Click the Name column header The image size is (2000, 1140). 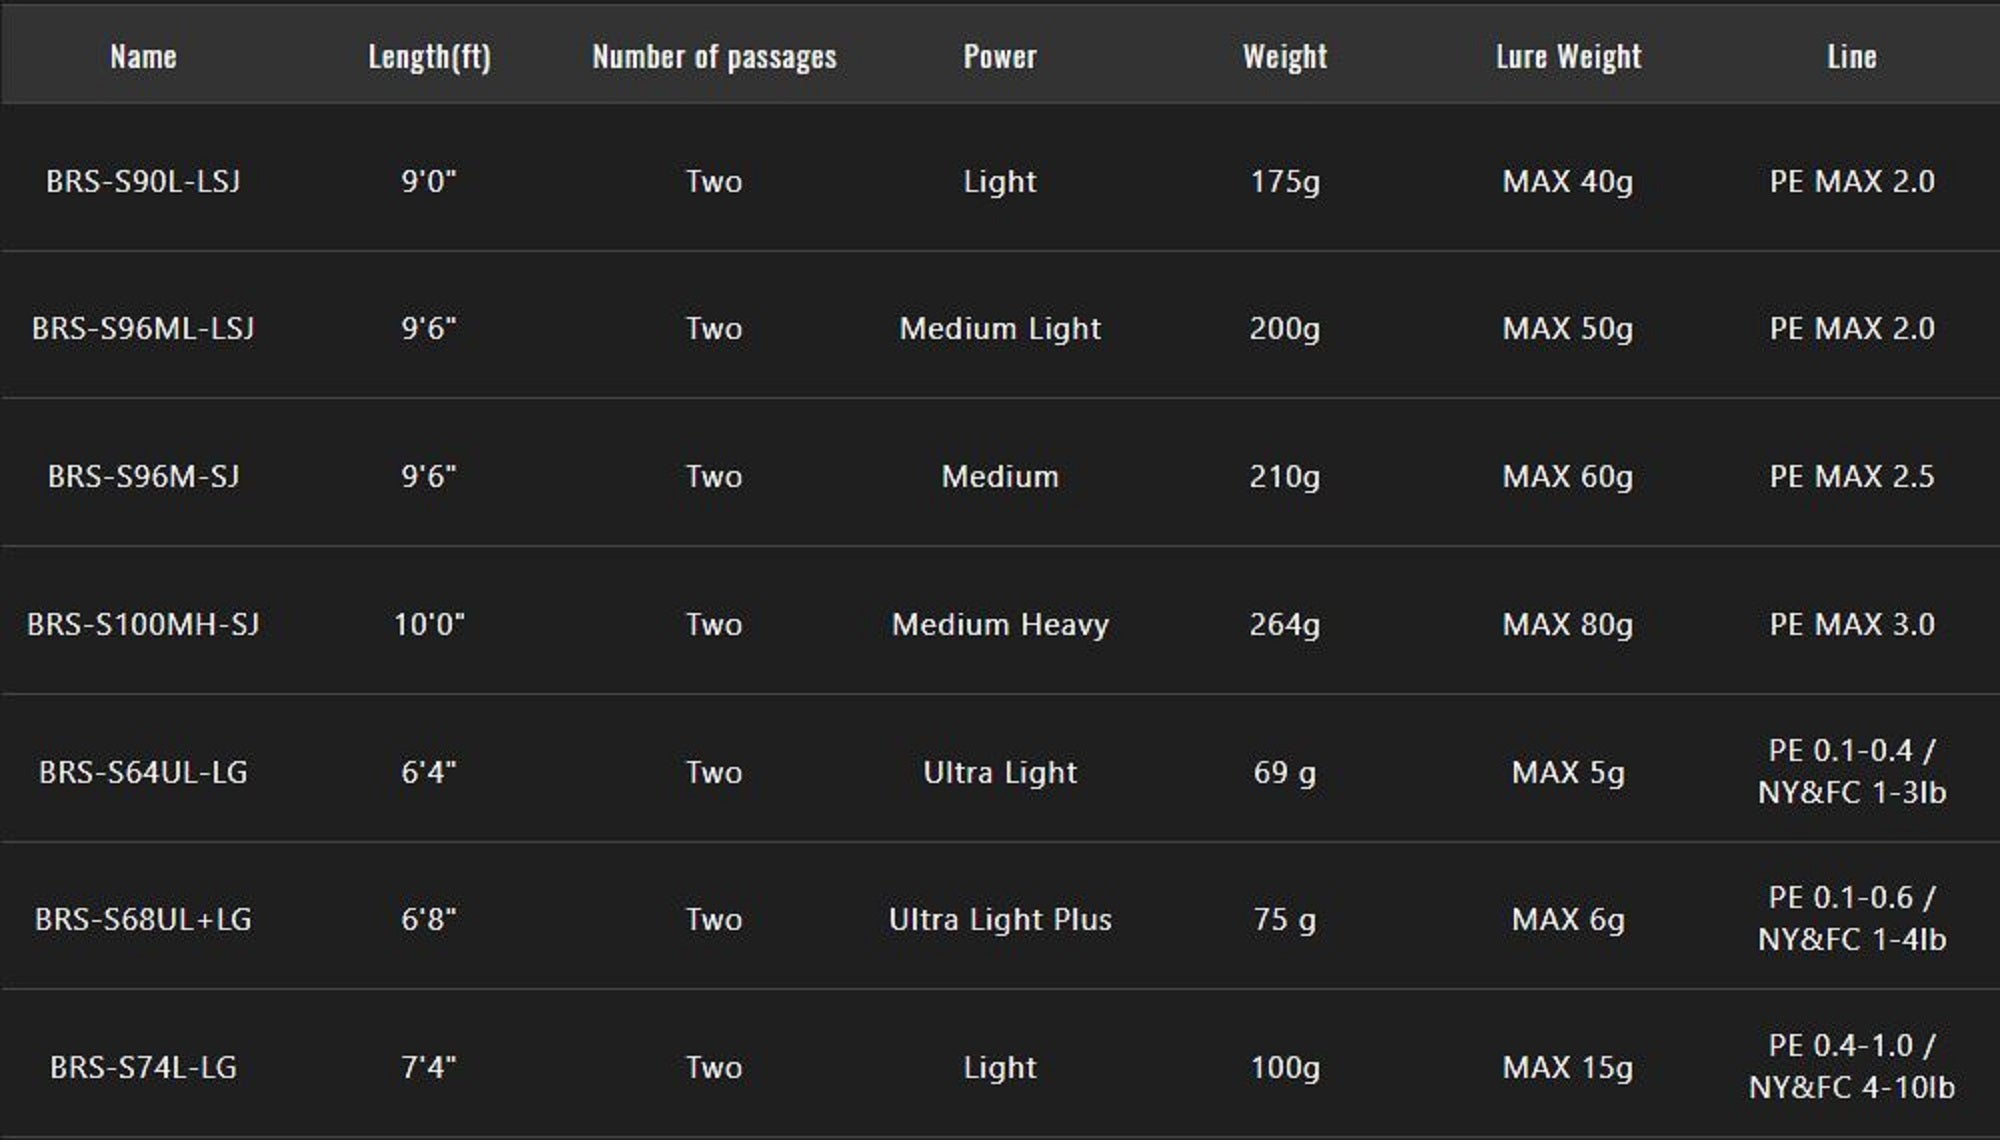143,57
